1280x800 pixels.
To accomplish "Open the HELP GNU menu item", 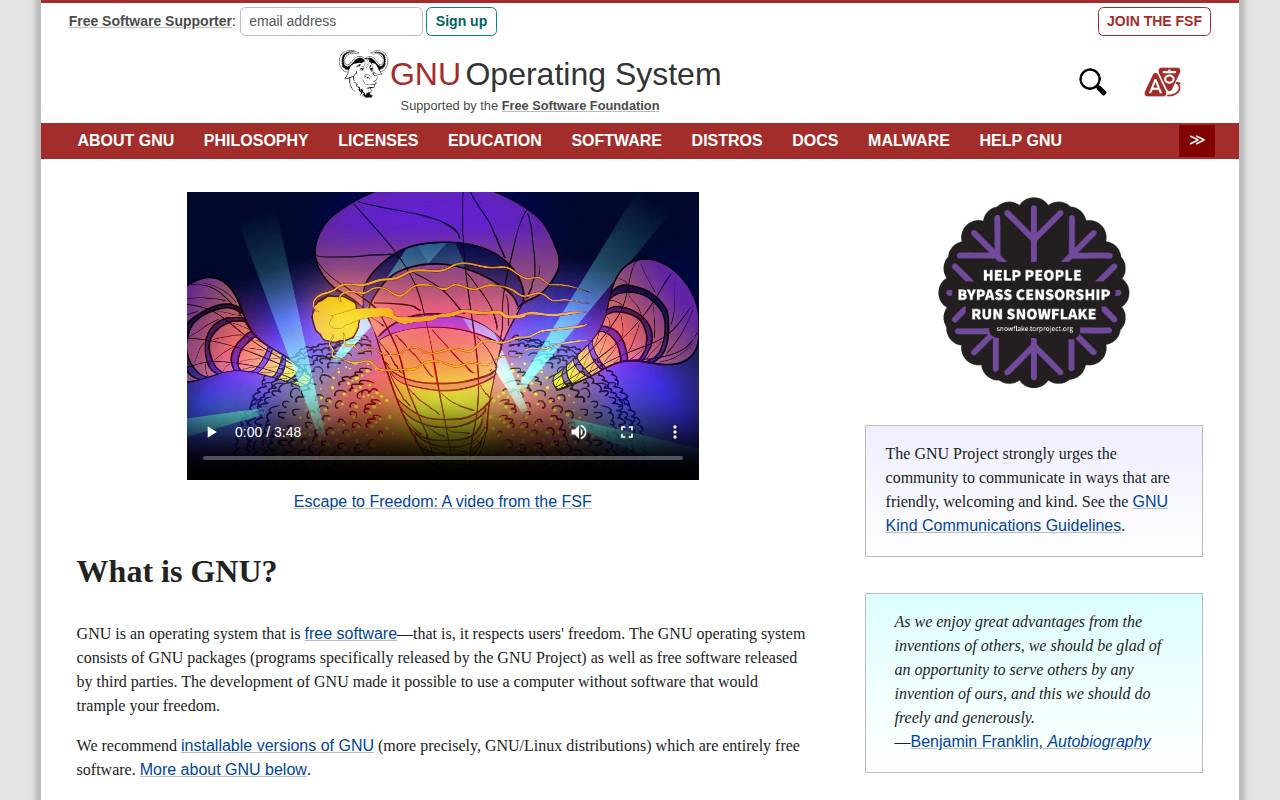I will (x=1020, y=141).
